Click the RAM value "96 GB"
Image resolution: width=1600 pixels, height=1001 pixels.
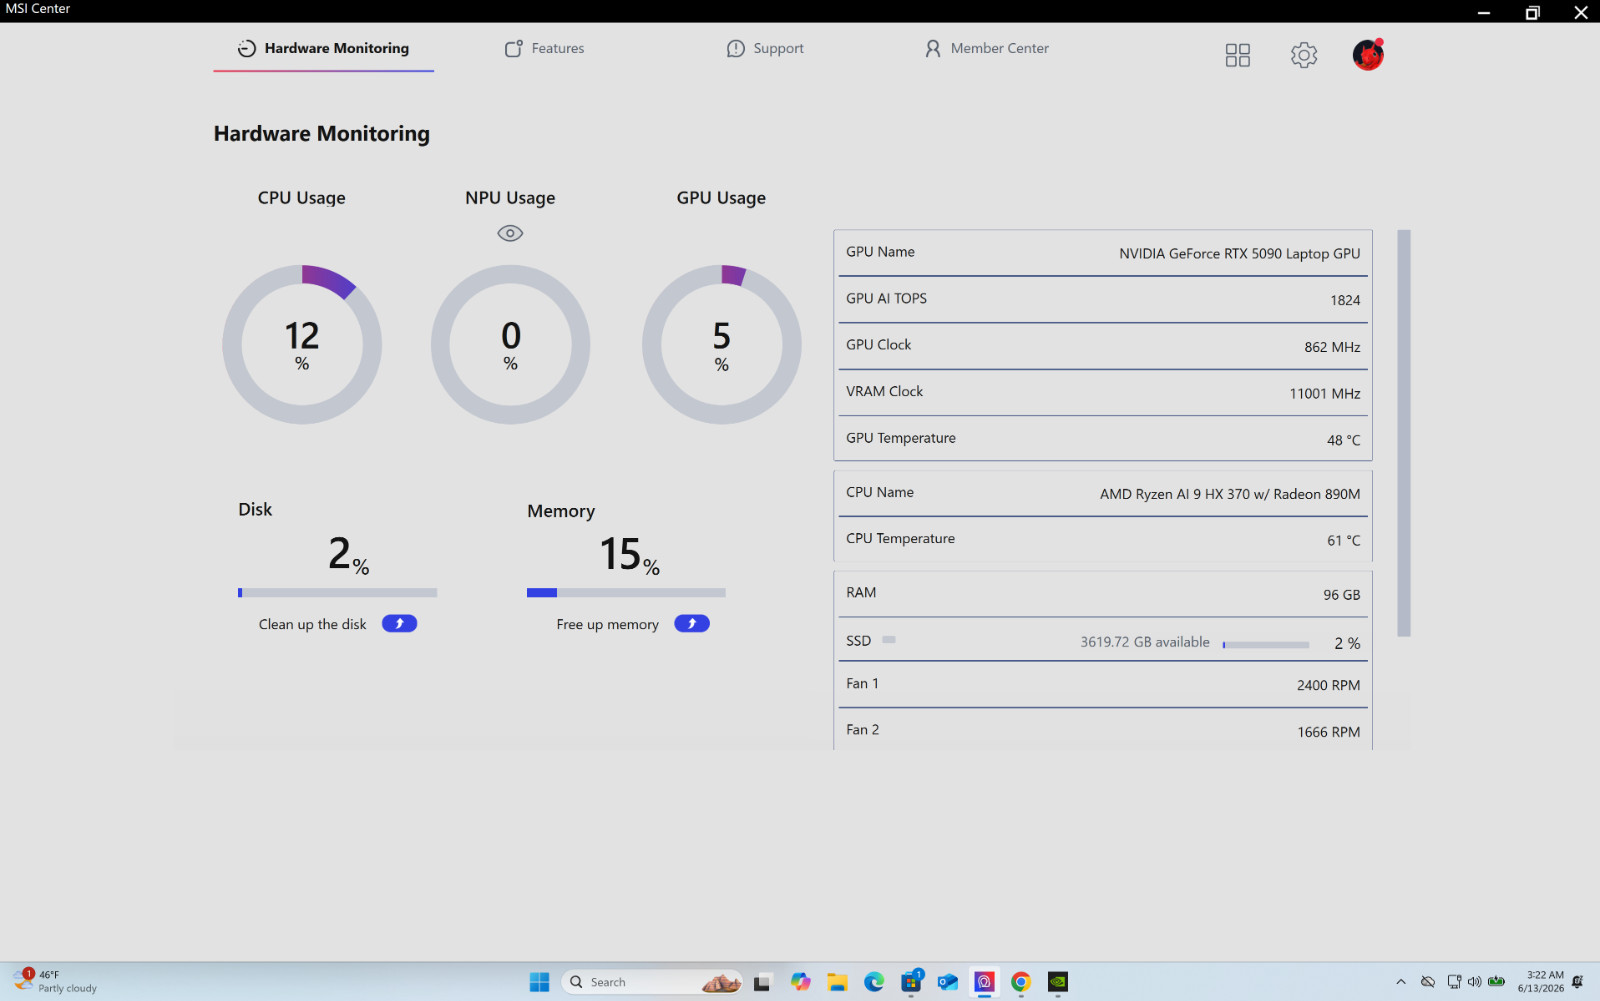(x=1342, y=595)
